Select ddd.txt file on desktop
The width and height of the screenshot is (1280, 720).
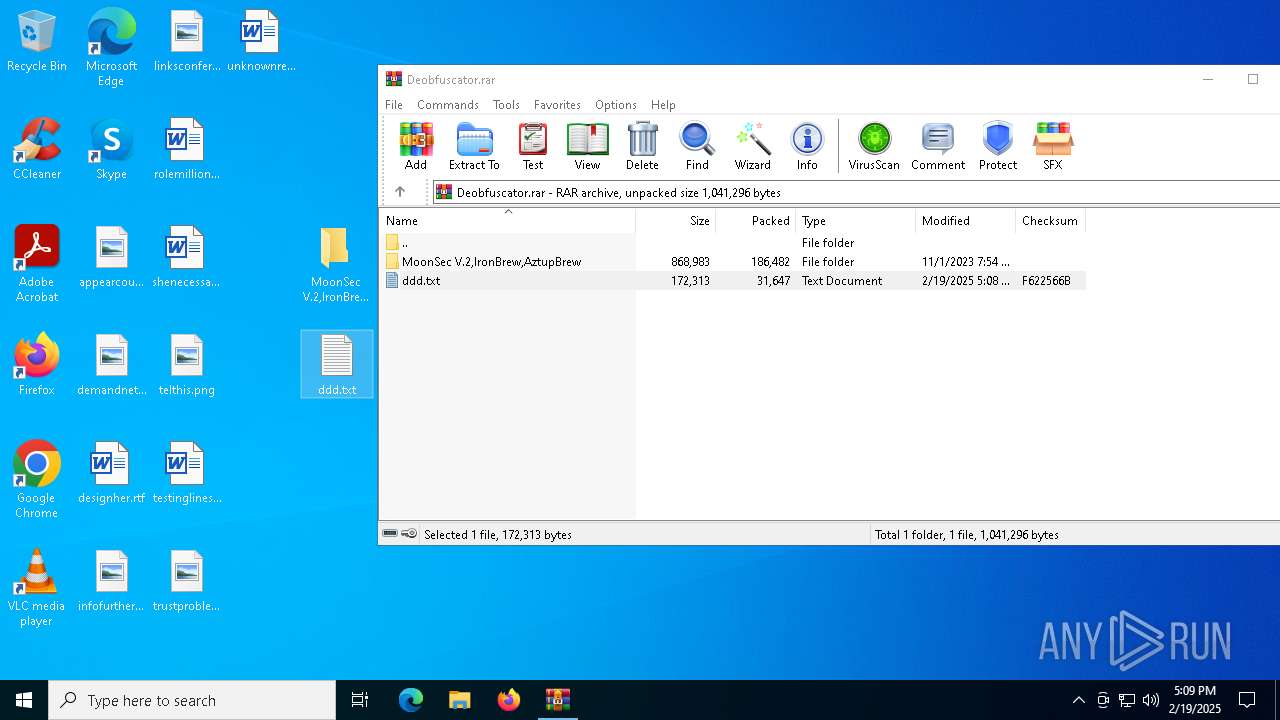[x=337, y=365]
